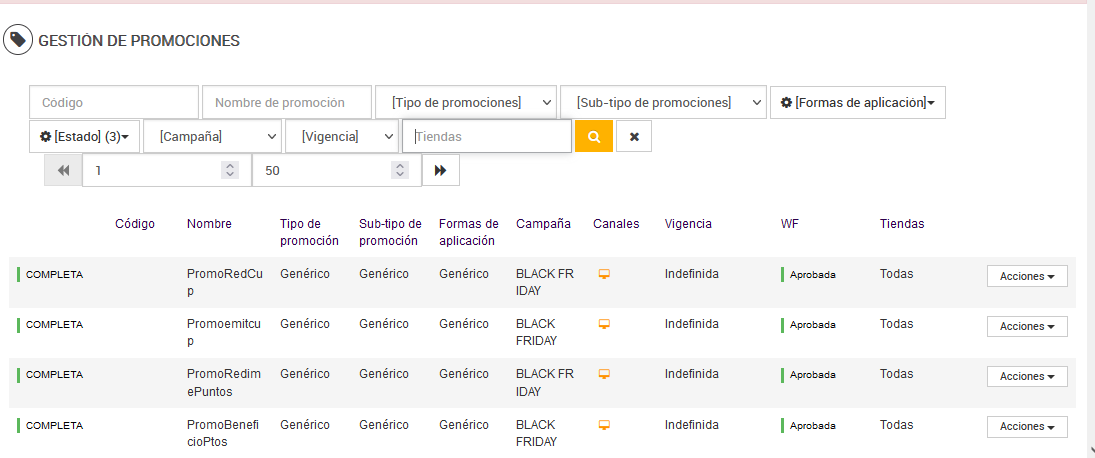The height and width of the screenshot is (458, 1095).
Task: Select the Campaña dropdown
Action: 212,136
